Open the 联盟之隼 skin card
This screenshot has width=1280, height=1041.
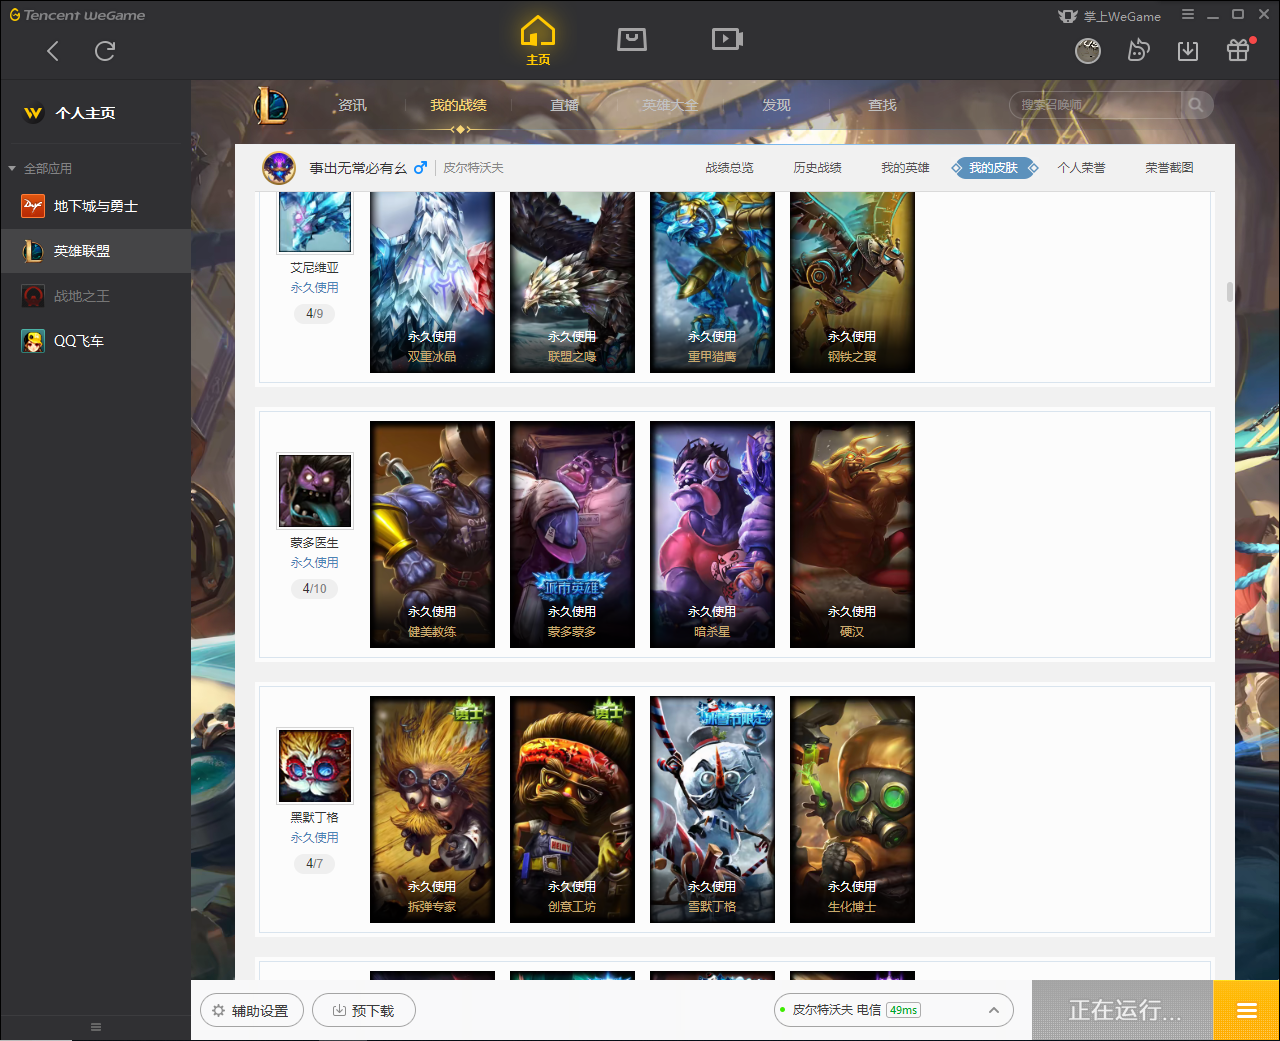tap(572, 282)
